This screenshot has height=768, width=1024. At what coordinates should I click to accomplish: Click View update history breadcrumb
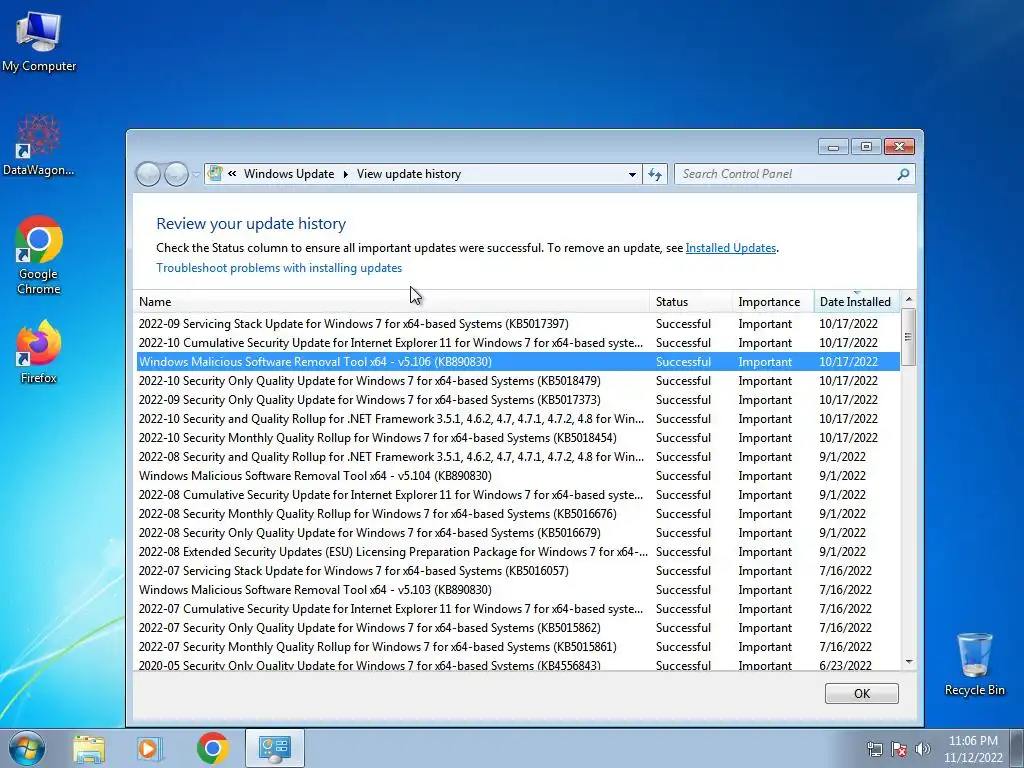click(x=409, y=174)
